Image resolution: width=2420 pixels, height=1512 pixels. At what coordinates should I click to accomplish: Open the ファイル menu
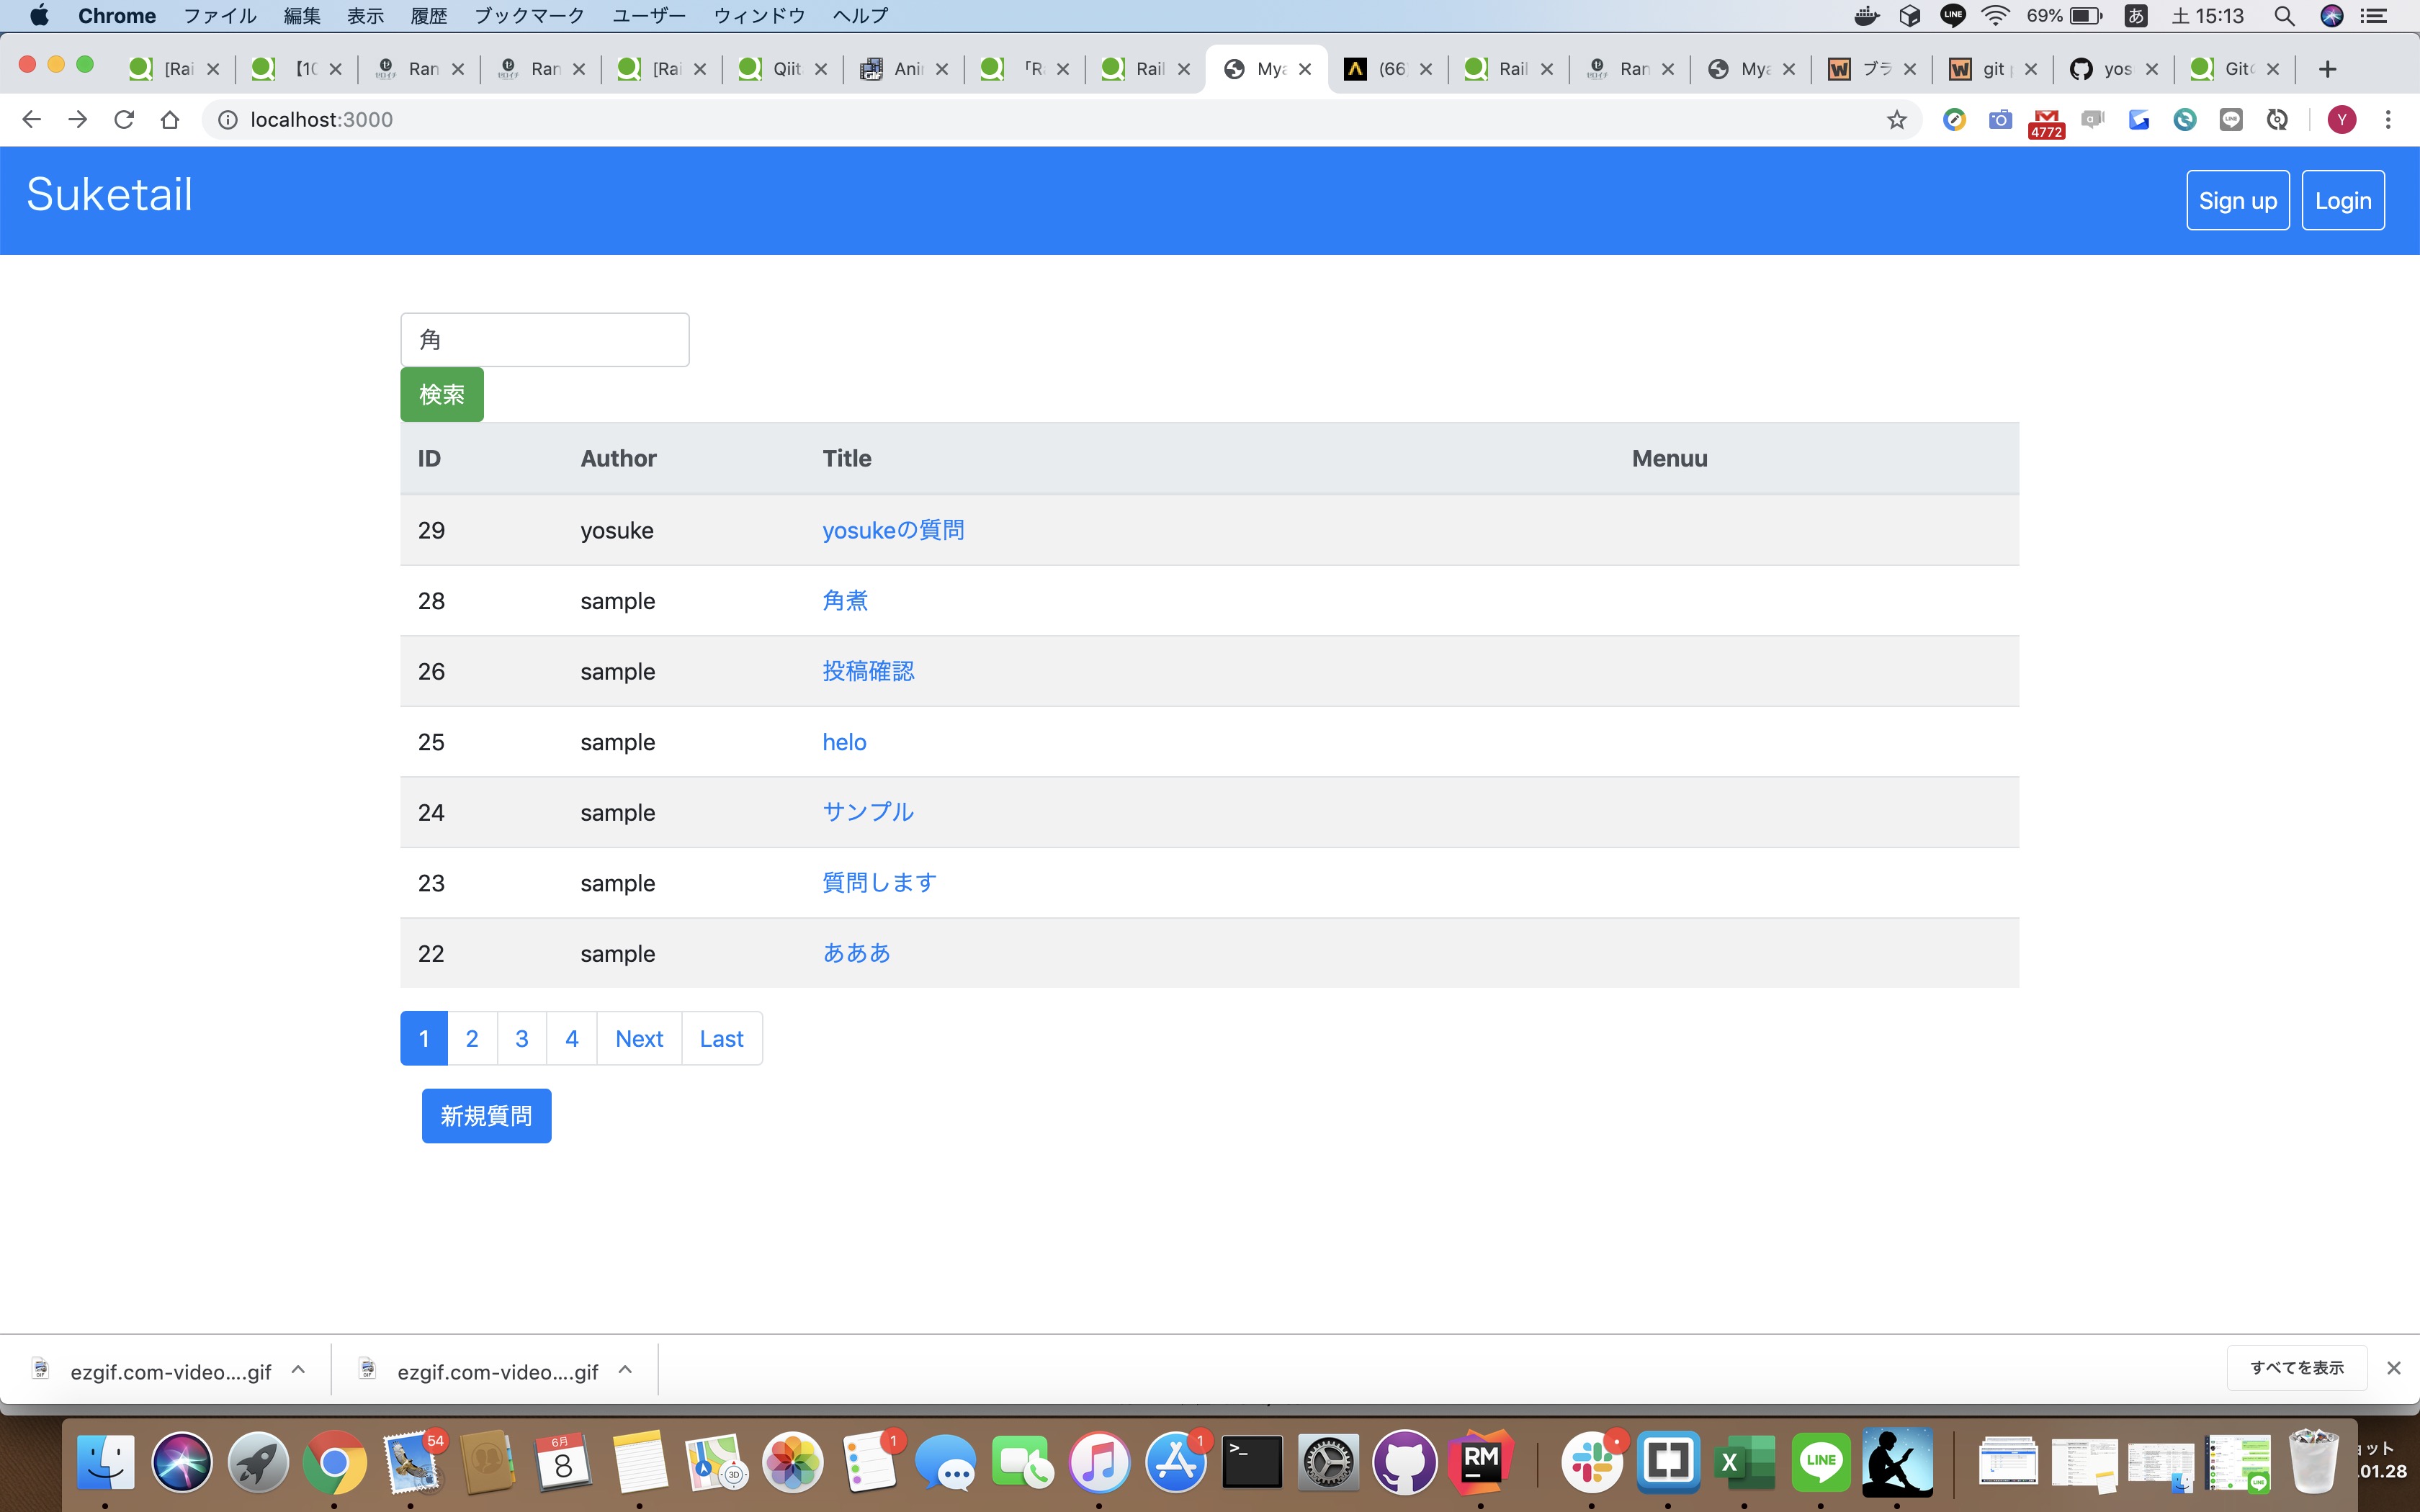click(220, 16)
